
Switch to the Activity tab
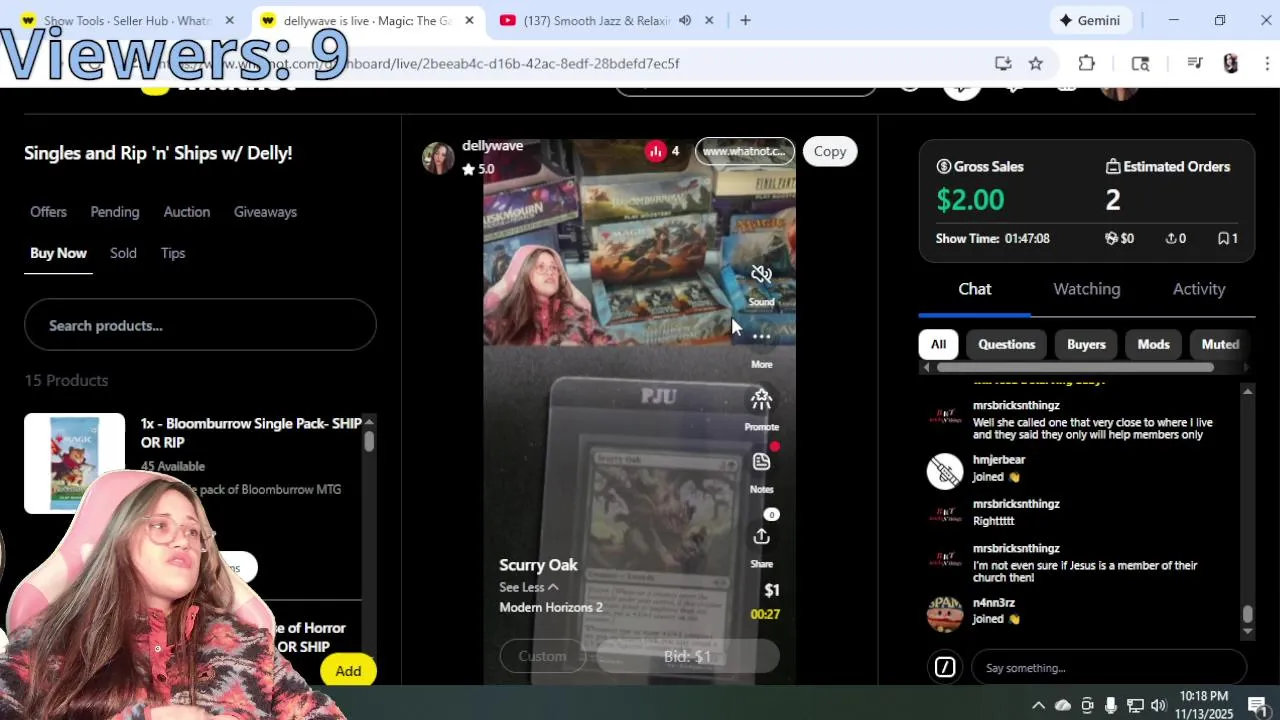[x=1199, y=289]
